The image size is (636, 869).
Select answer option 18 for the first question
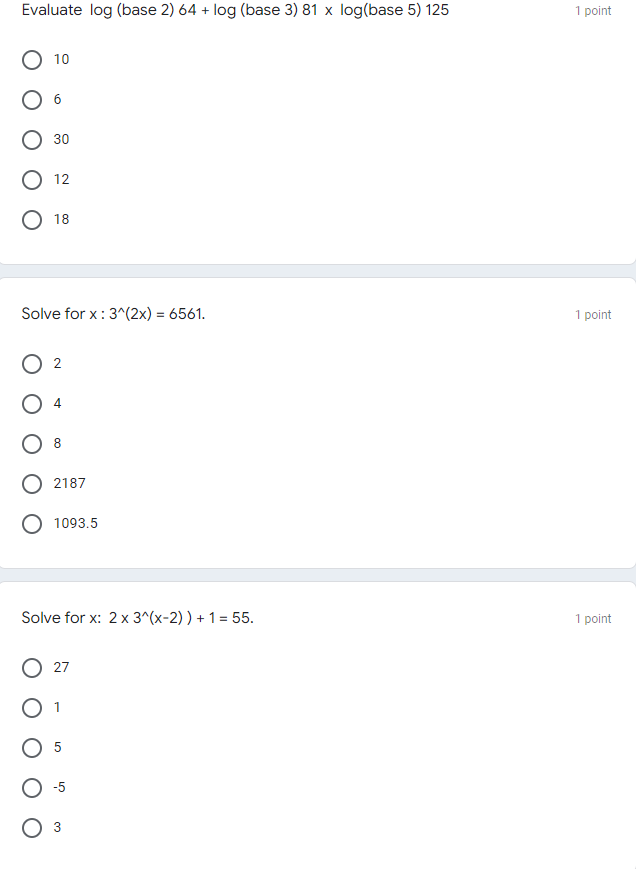click(x=32, y=219)
